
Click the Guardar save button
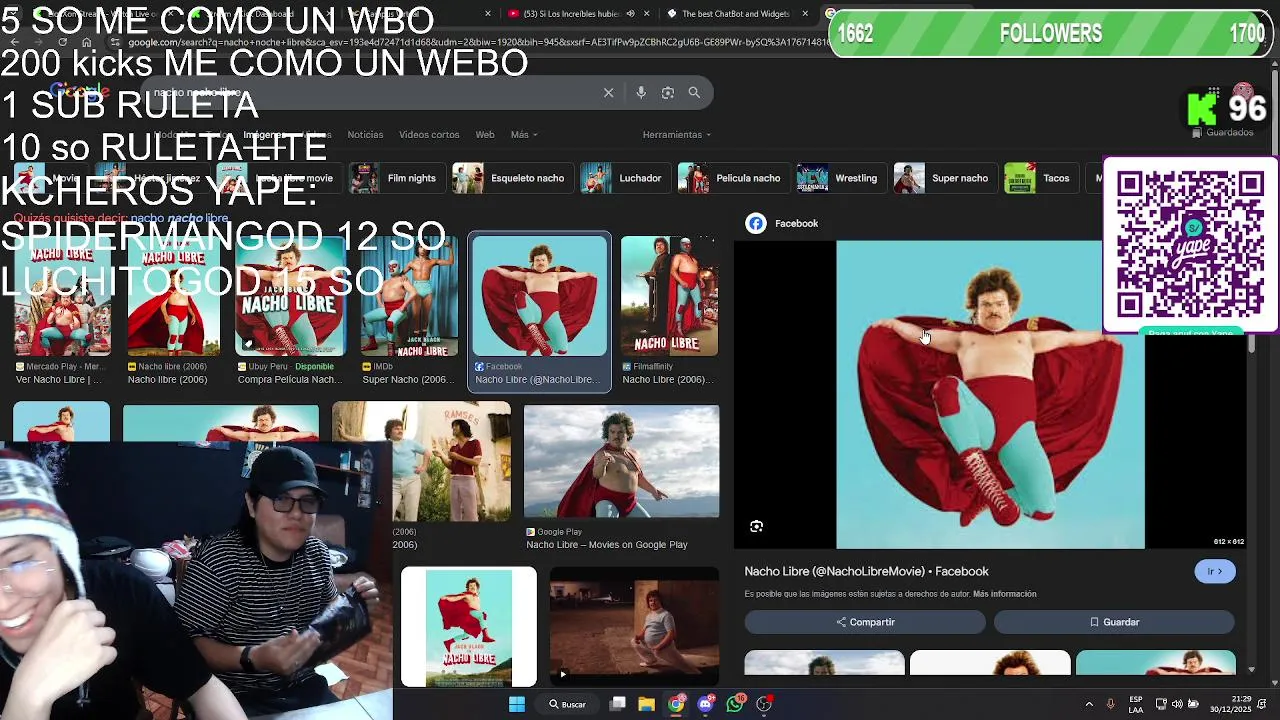point(1114,622)
